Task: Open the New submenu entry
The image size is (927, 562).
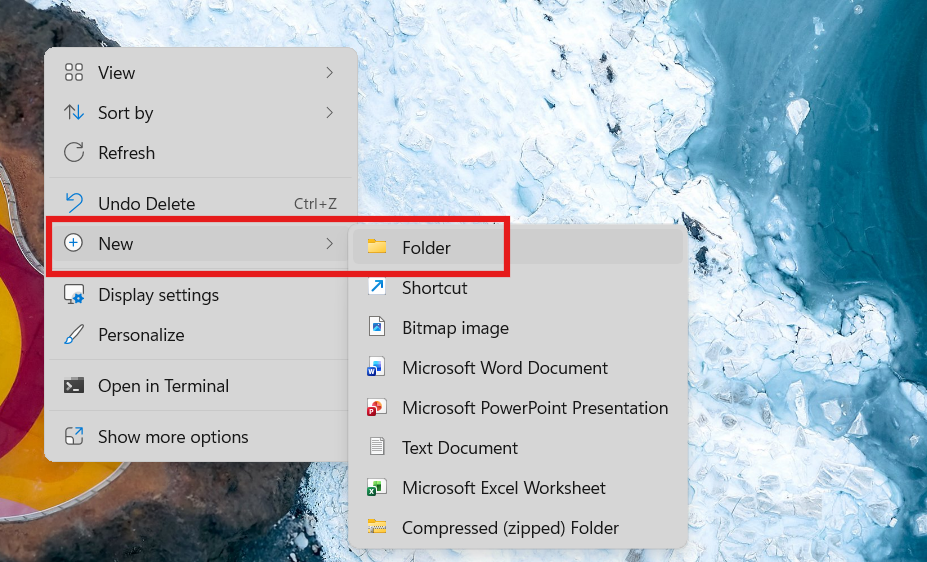Action: point(200,243)
